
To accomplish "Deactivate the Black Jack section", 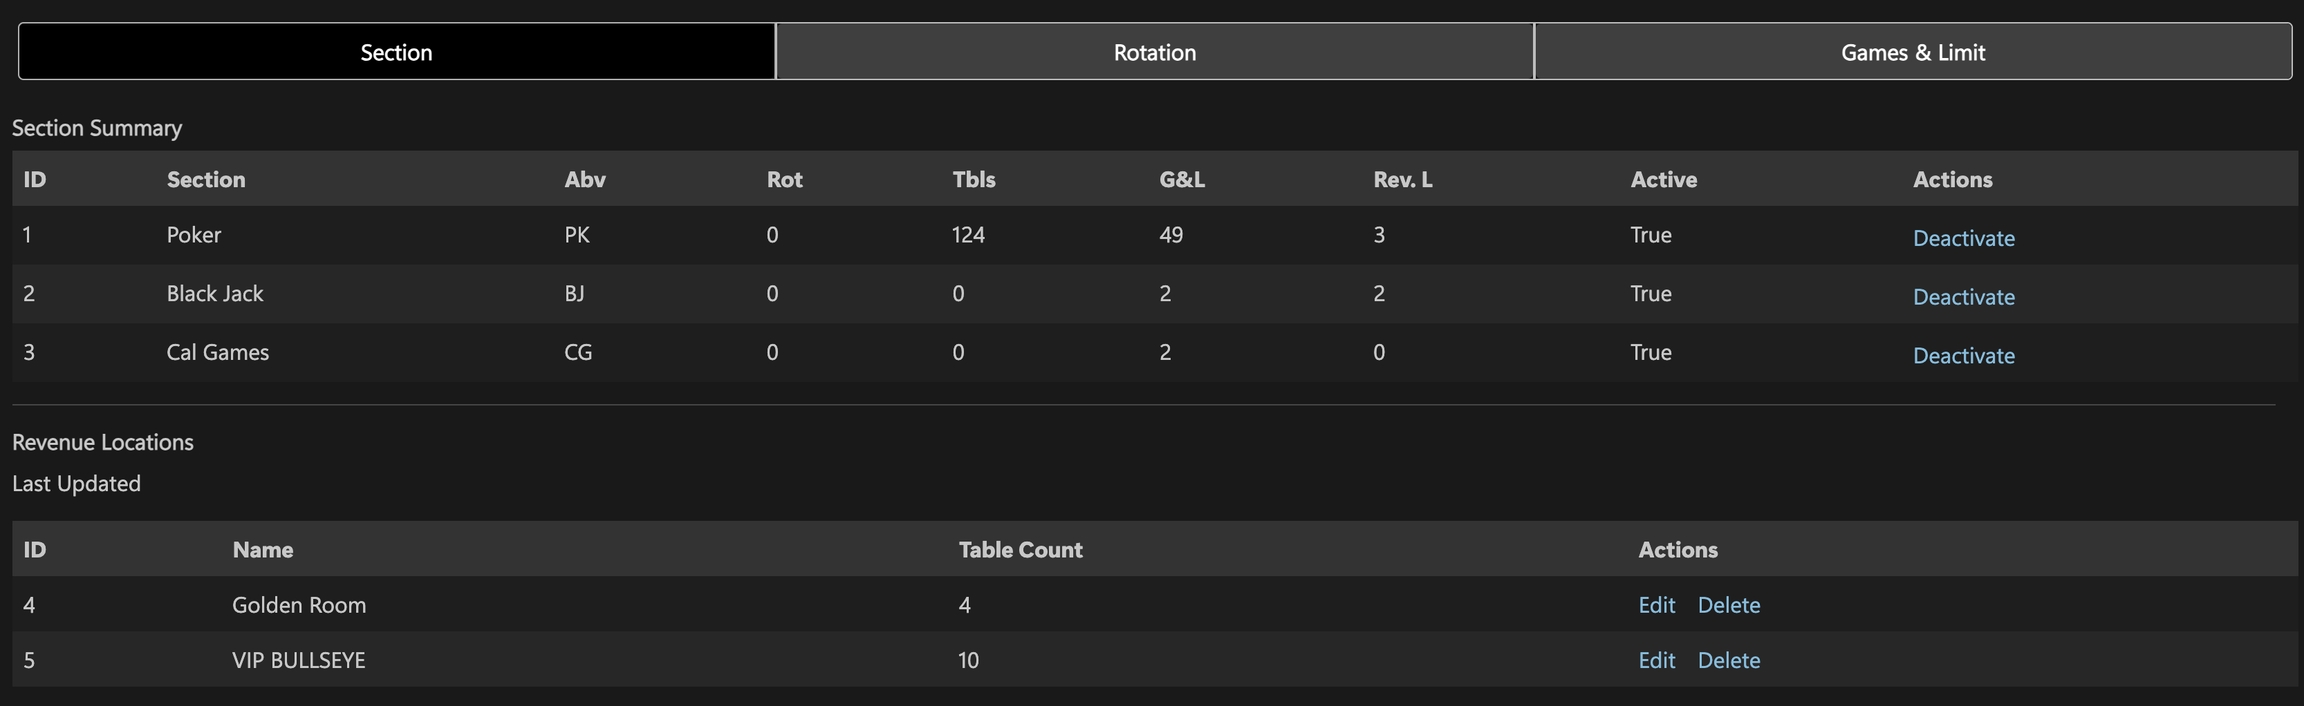I will point(1963,297).
